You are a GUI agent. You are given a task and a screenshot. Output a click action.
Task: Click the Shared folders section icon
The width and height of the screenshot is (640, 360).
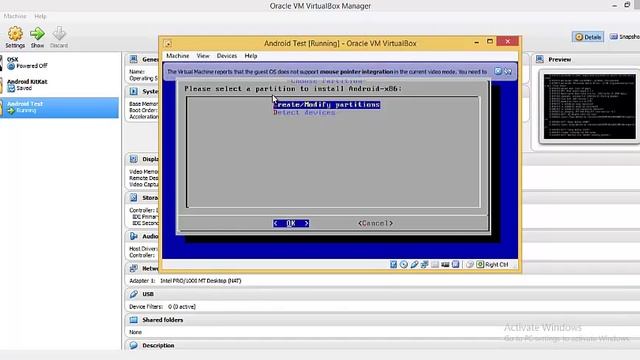point(133,320)
